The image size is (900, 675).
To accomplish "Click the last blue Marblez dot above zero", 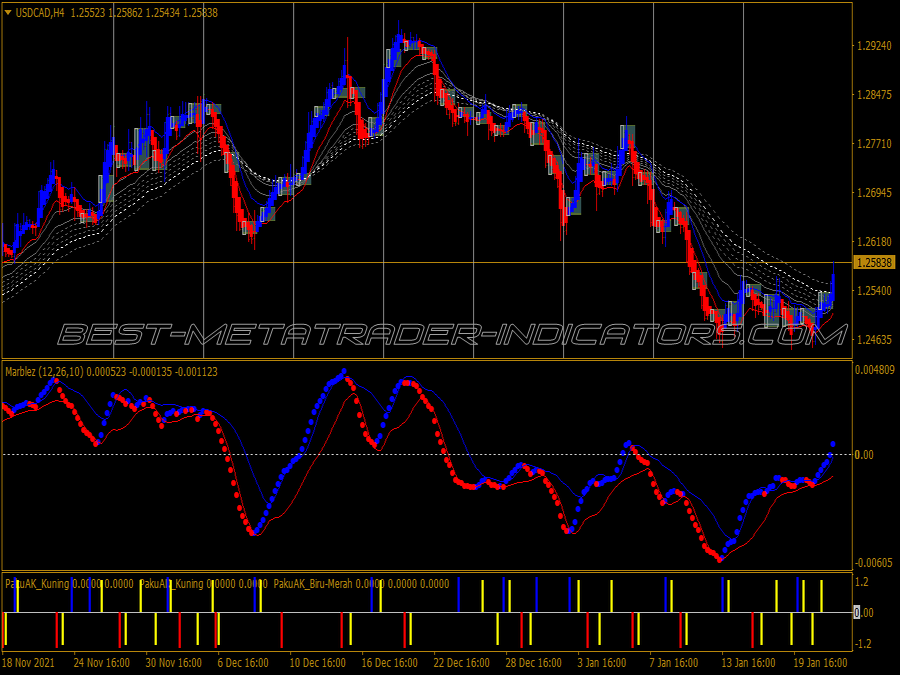I will [x=832, y=444].
